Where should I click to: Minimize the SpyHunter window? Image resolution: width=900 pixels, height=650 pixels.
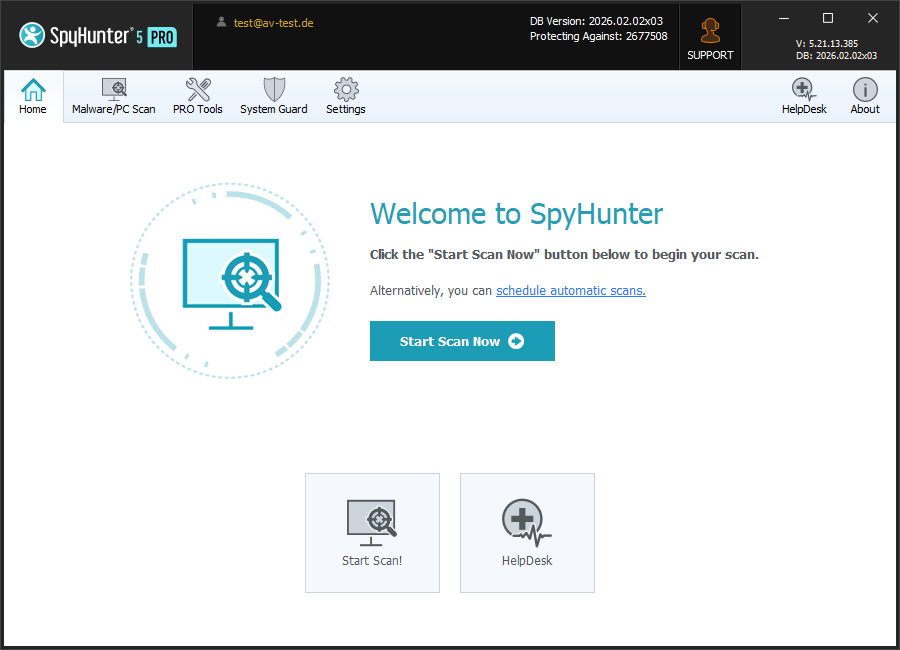click(782, 18)
